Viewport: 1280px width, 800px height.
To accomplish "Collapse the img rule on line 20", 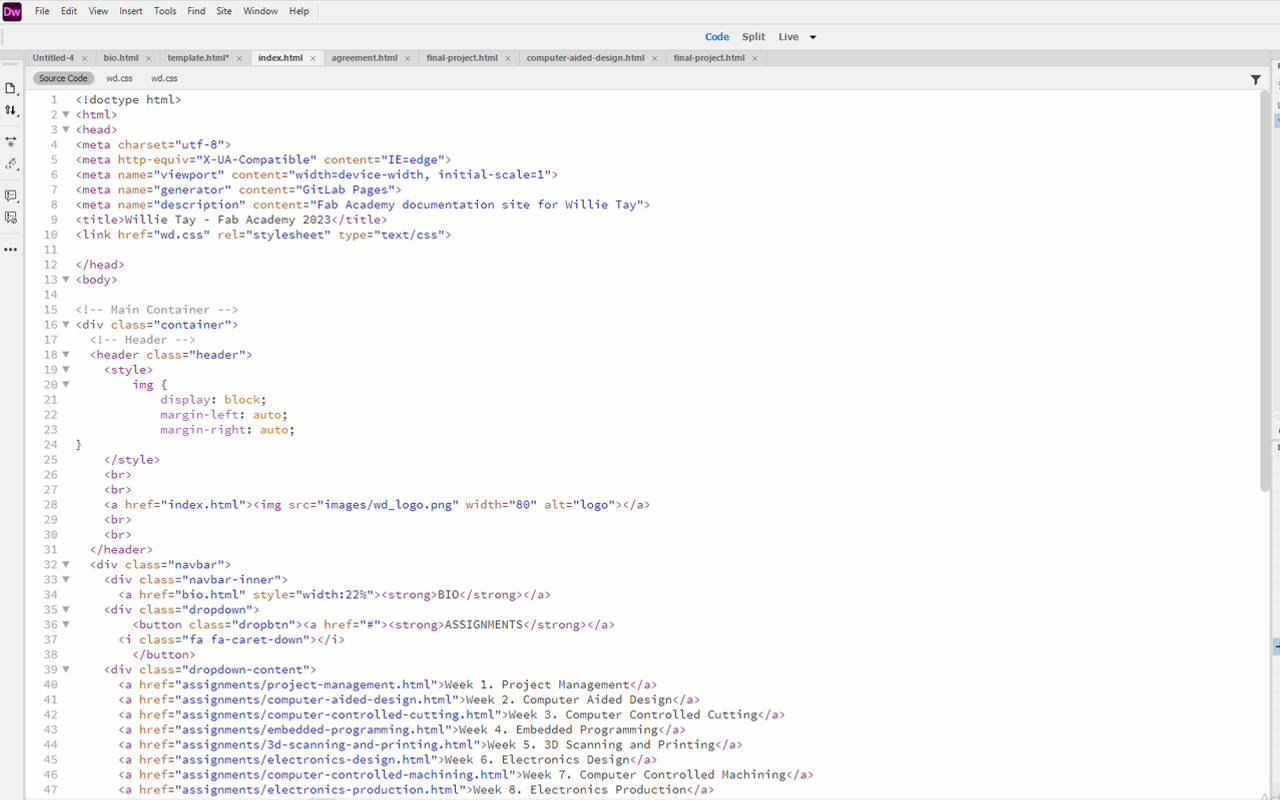I will coord(66,385).
